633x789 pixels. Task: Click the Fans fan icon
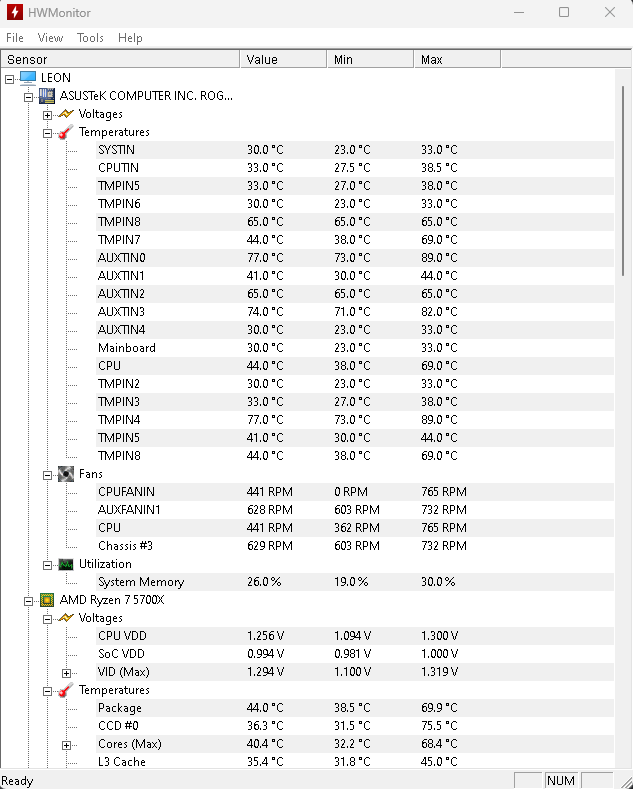tap(66, 474)
